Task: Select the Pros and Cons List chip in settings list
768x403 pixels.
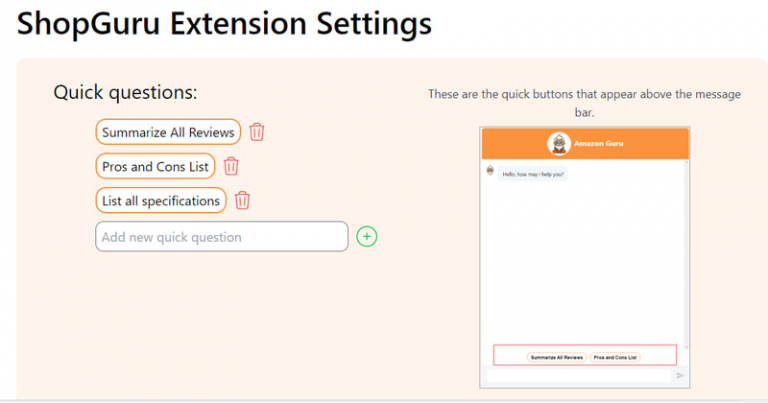Action: coord(155,166)
